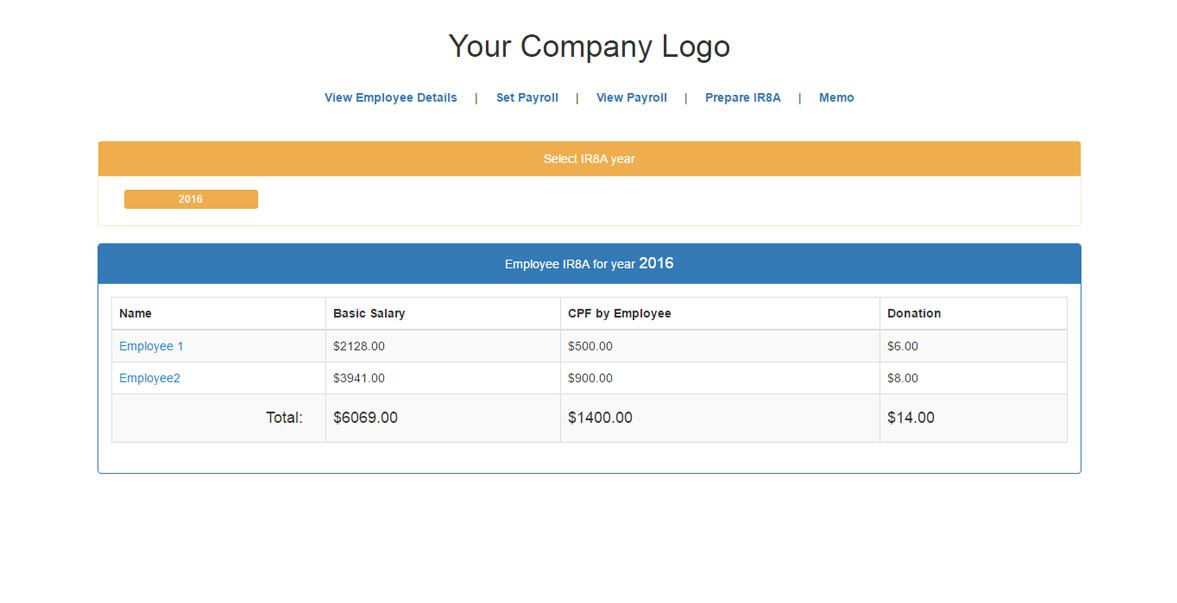The width and height of the screenshot is (1177, 603).
Task: Click the Select IR8A year header
Action: 589,159
